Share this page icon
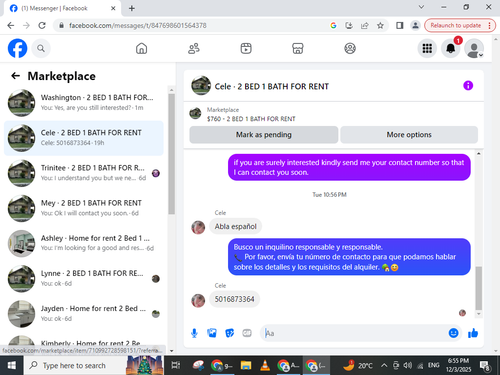 (365, 25)
